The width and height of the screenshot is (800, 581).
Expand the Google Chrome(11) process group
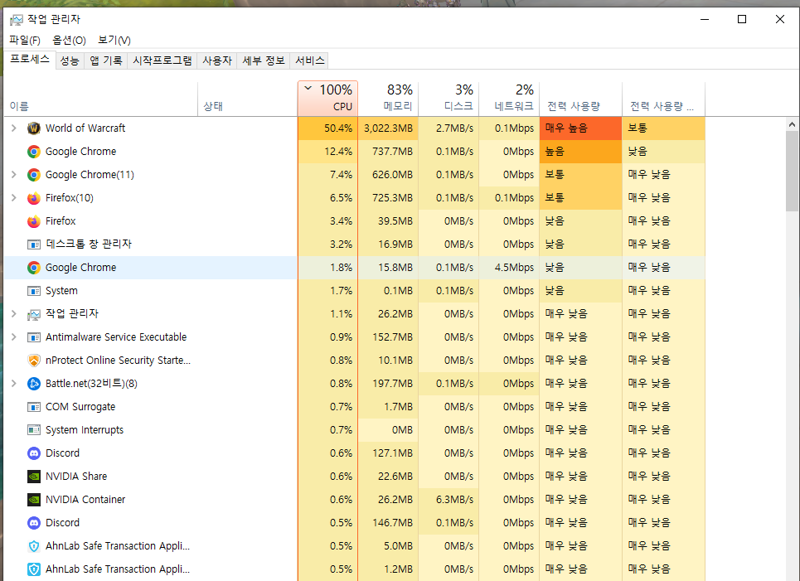(x=14, y=175)
